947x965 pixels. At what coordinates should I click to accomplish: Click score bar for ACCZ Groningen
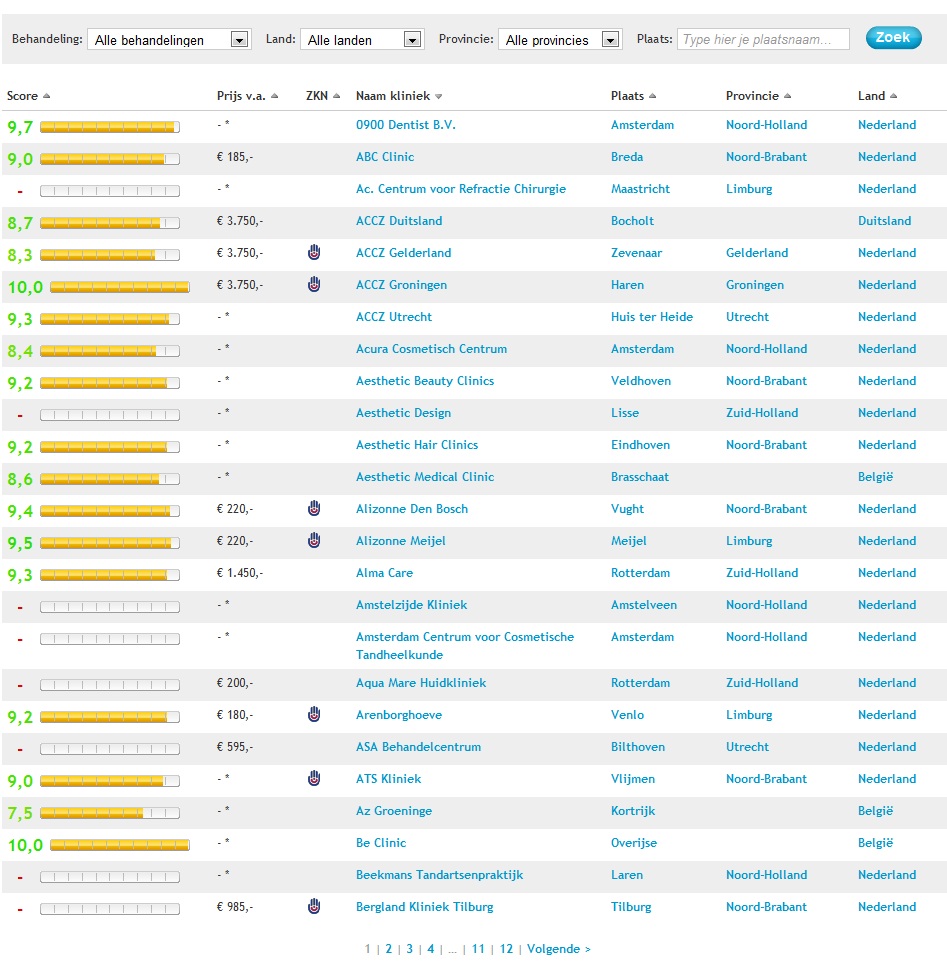119,287
